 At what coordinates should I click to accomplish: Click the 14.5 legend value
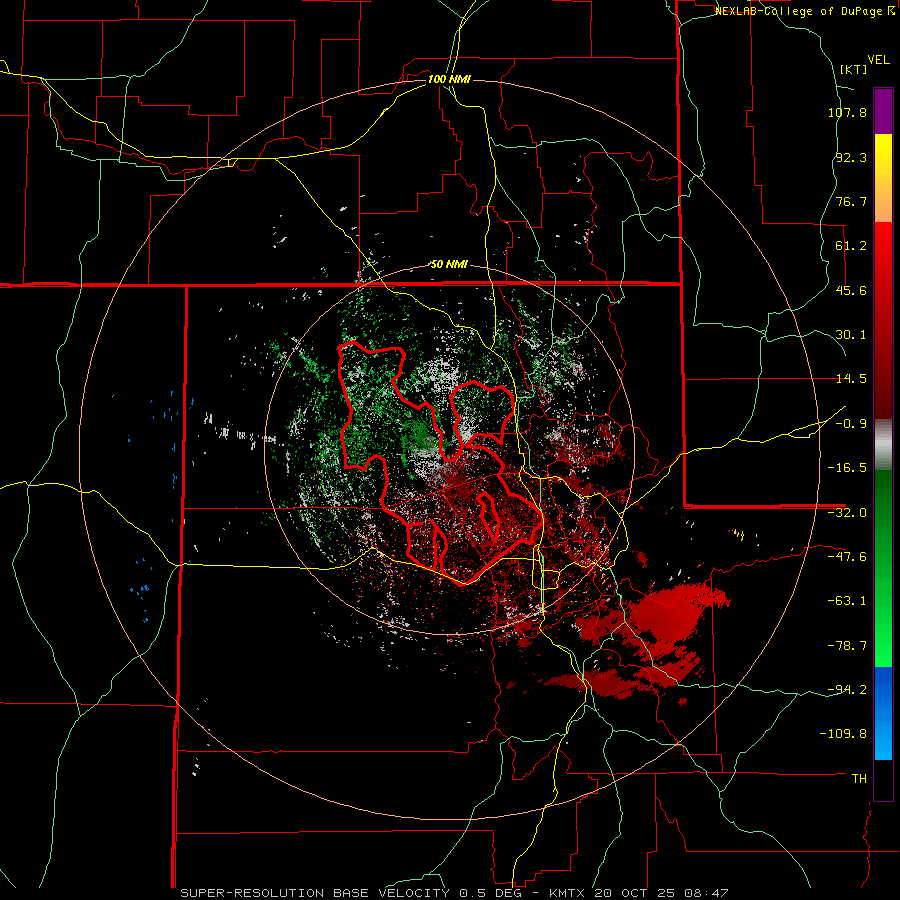(x=851, y=379)
